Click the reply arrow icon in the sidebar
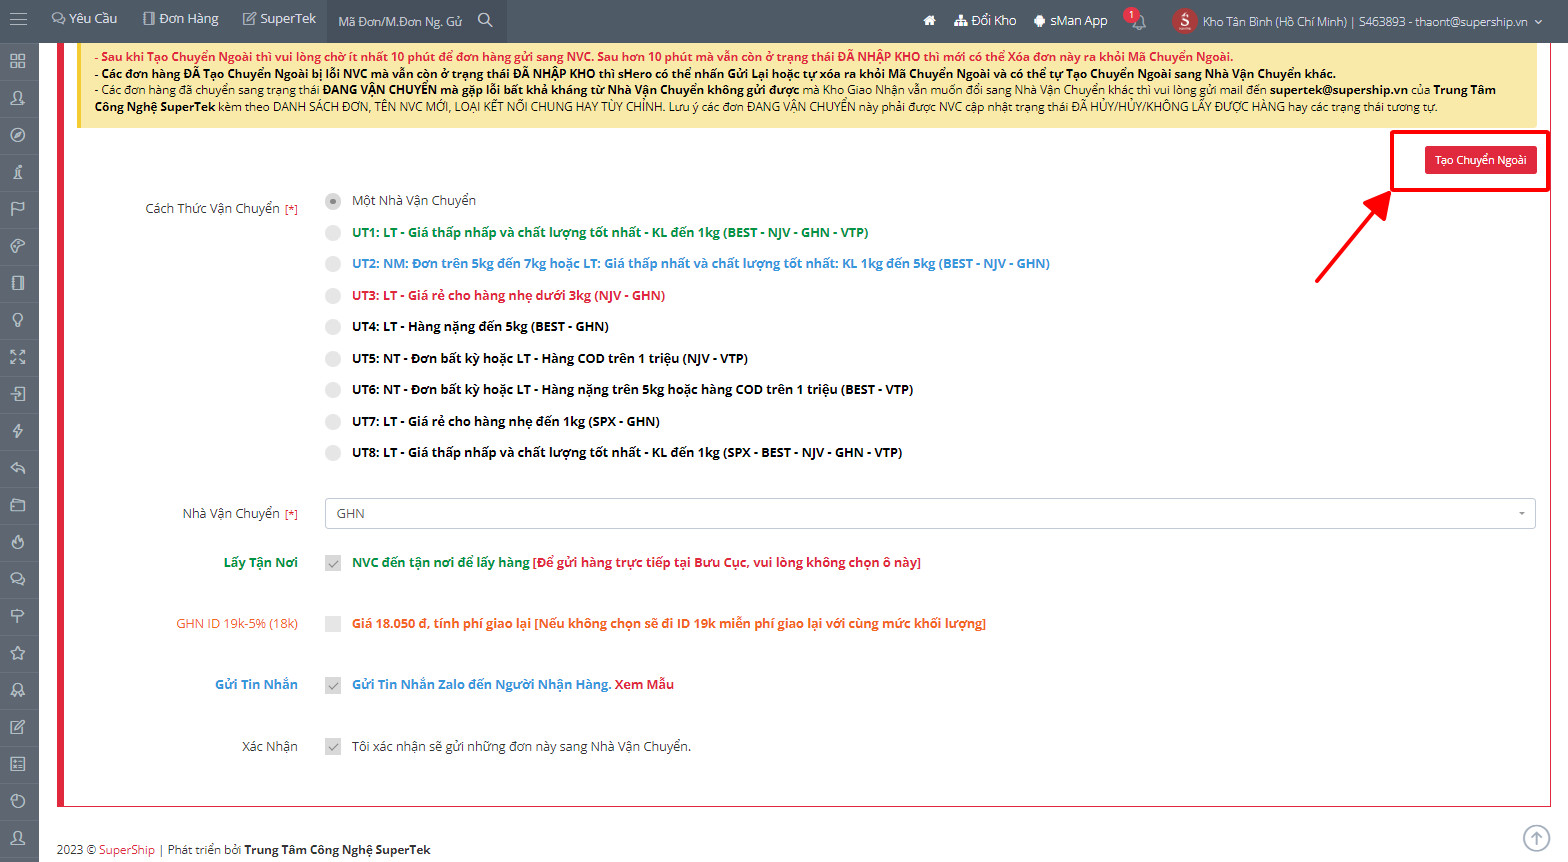Screen dimensions: 1568x862 click(18, 468)
